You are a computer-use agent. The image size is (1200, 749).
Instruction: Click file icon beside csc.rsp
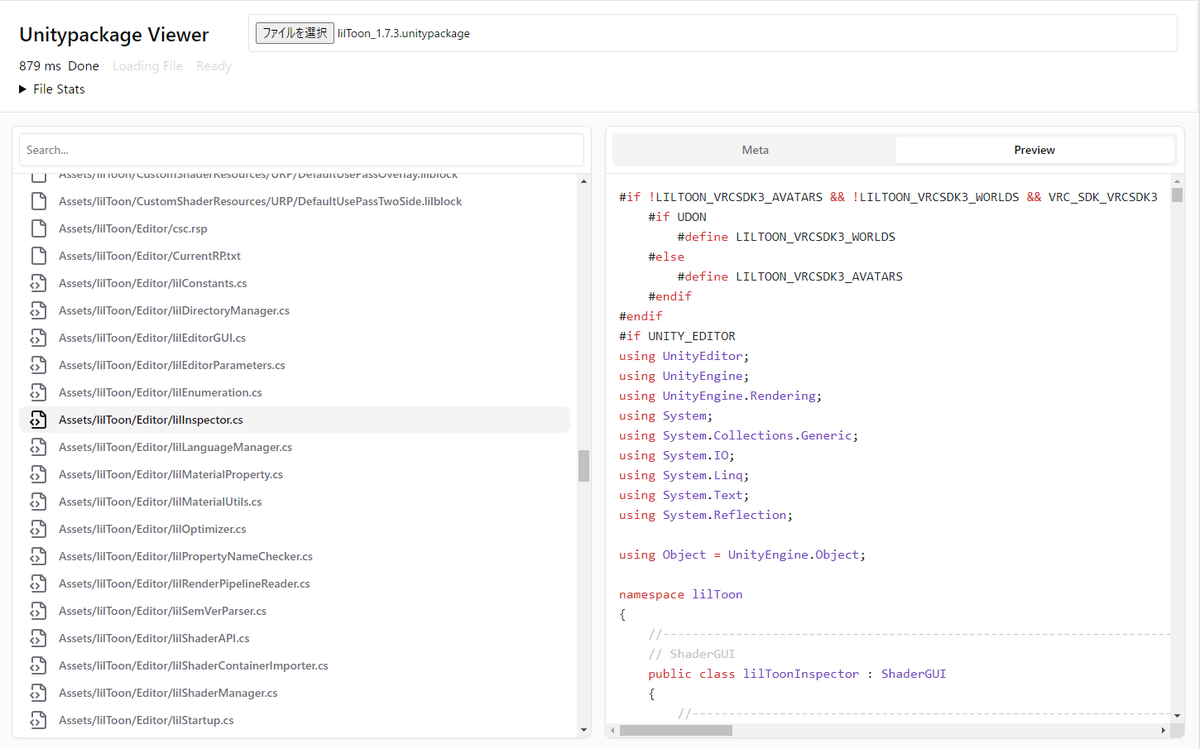point(38,228)
